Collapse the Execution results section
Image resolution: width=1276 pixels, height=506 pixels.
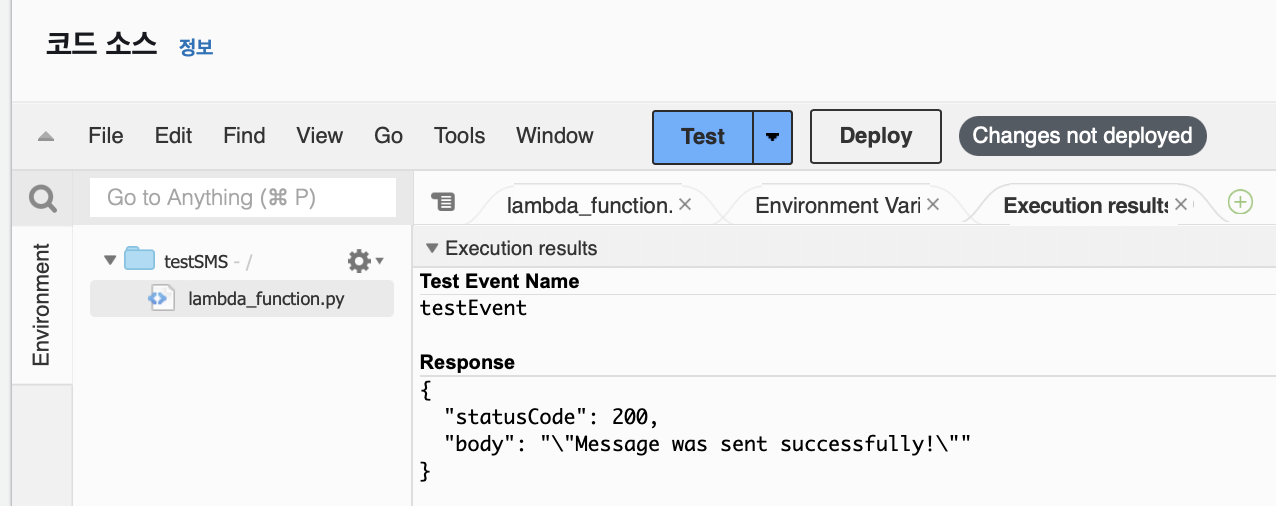[x=432, y=248]
